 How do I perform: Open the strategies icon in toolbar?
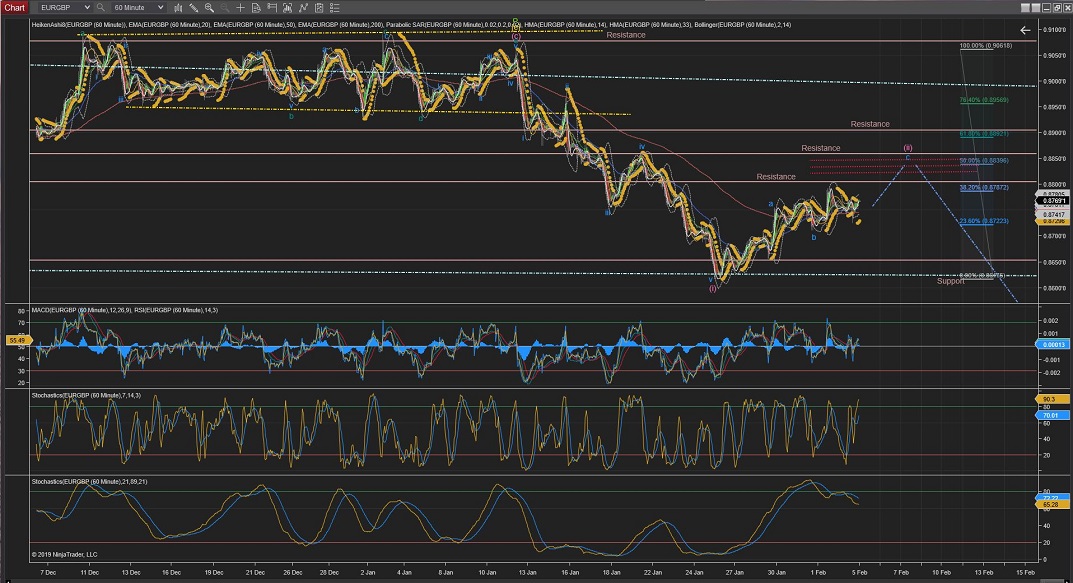(x=303, y=8)
